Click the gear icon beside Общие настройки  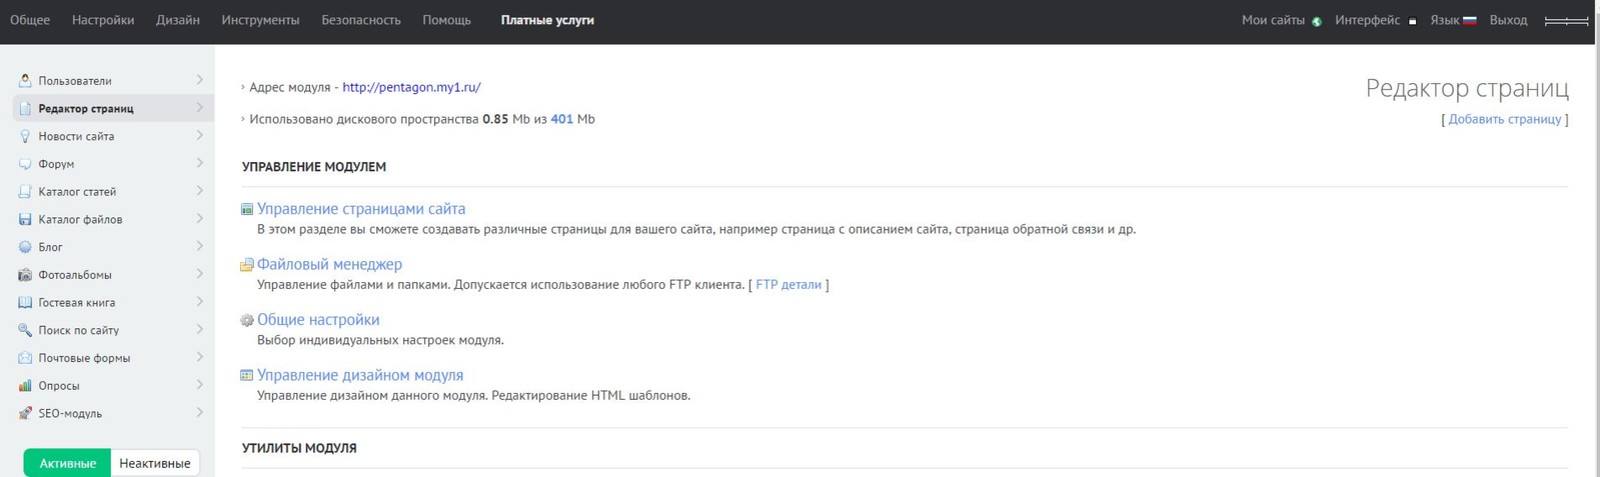click(x=247, y=321)
